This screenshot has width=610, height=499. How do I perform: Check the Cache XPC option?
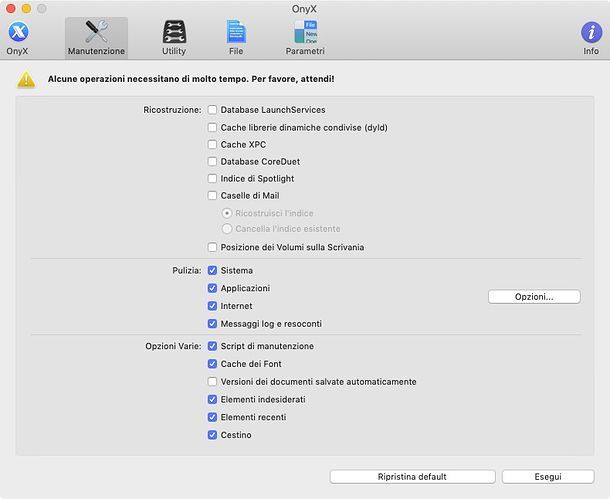[x=212, y=145]
